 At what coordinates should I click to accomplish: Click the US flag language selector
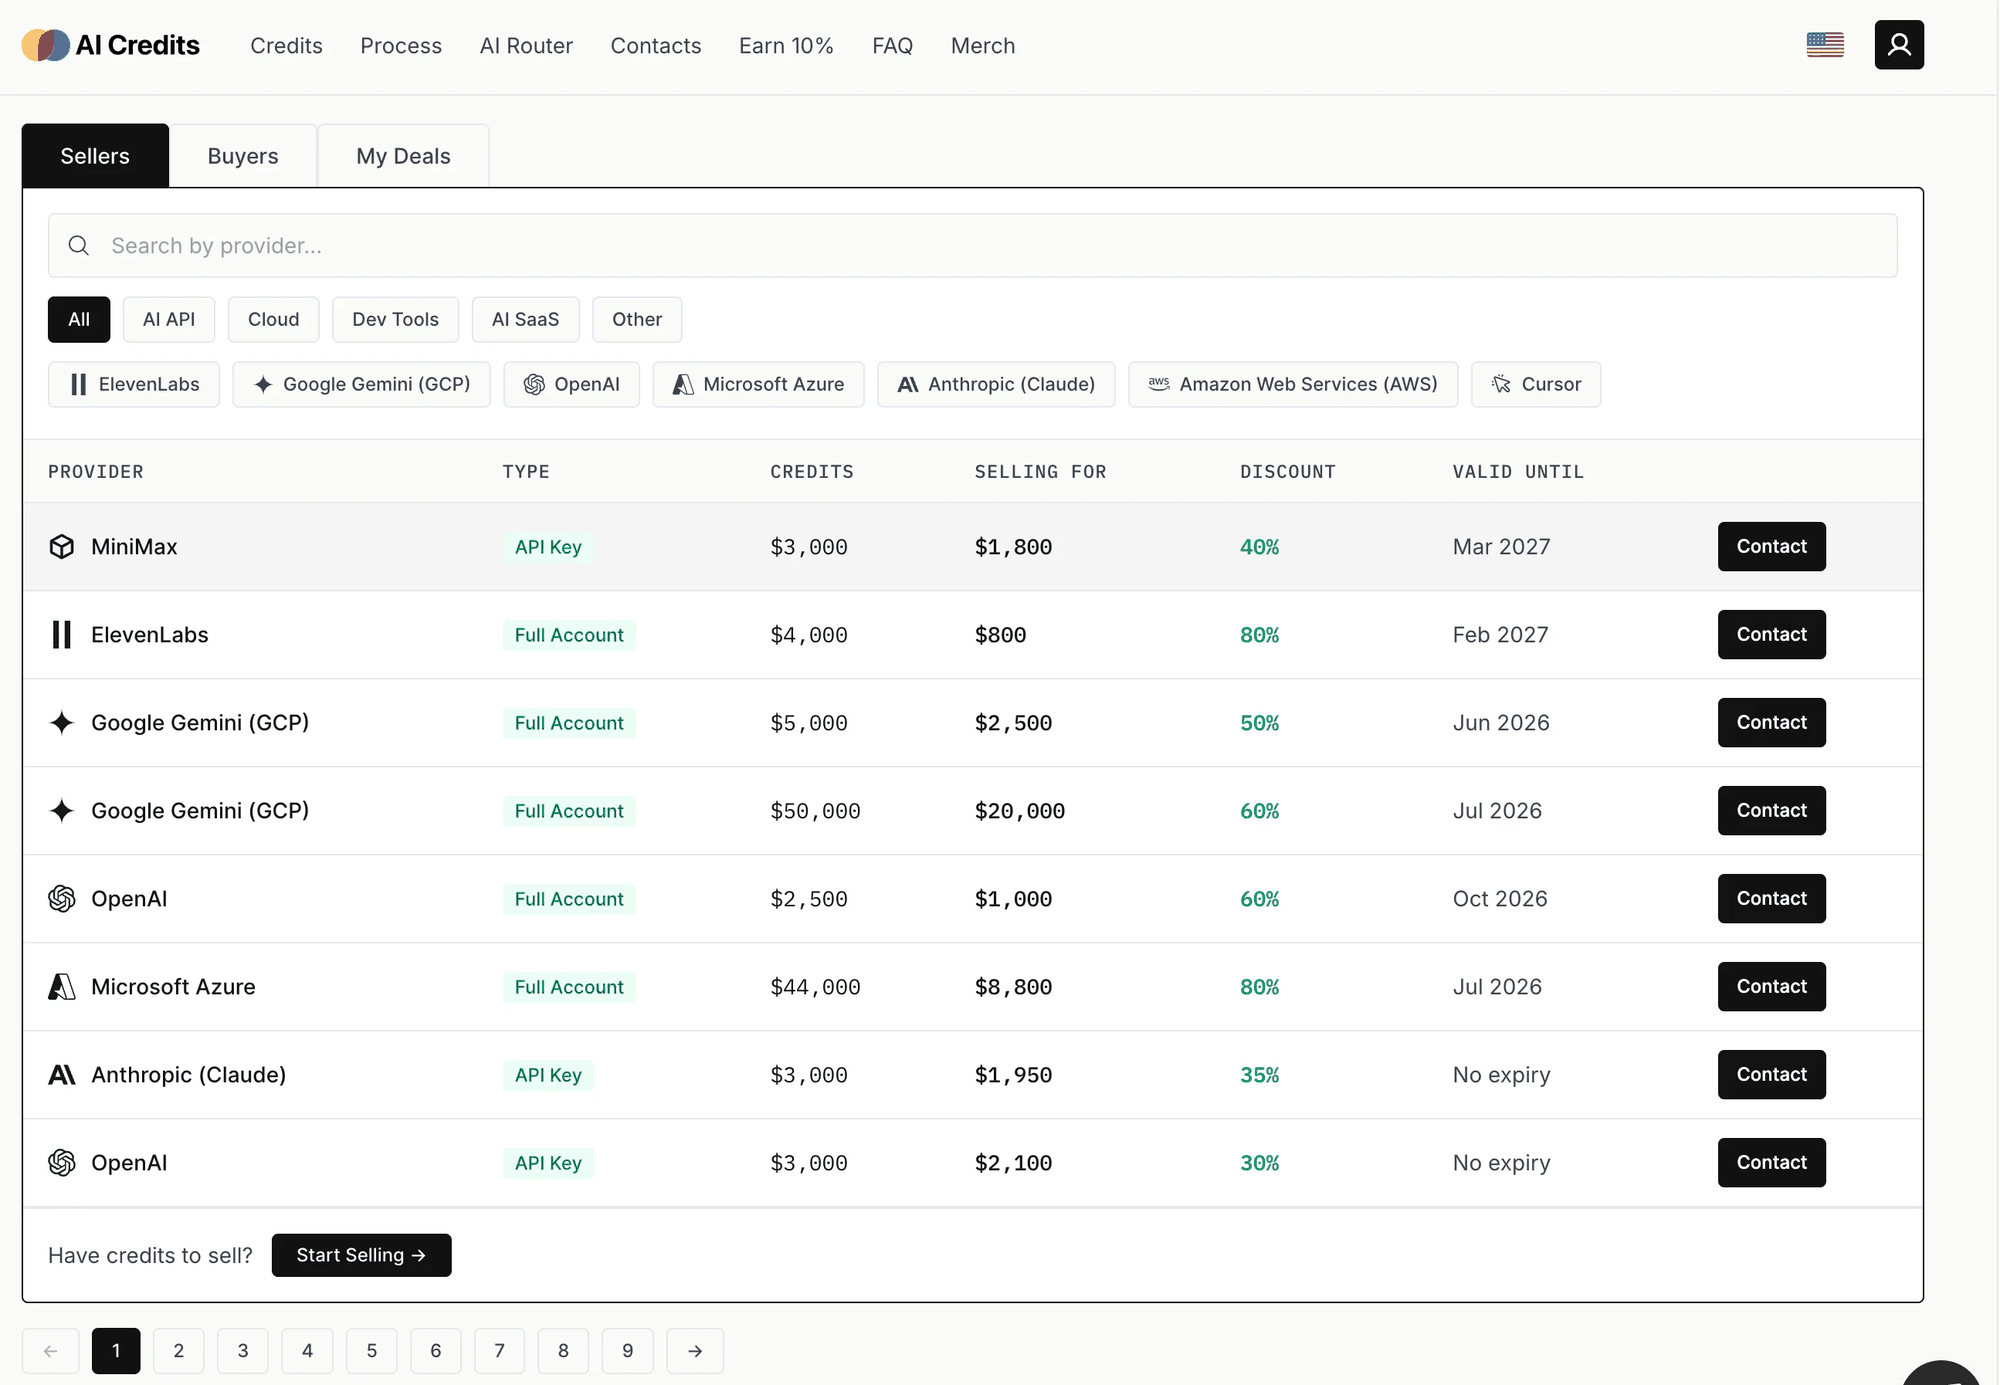(x=1825, y=45)
